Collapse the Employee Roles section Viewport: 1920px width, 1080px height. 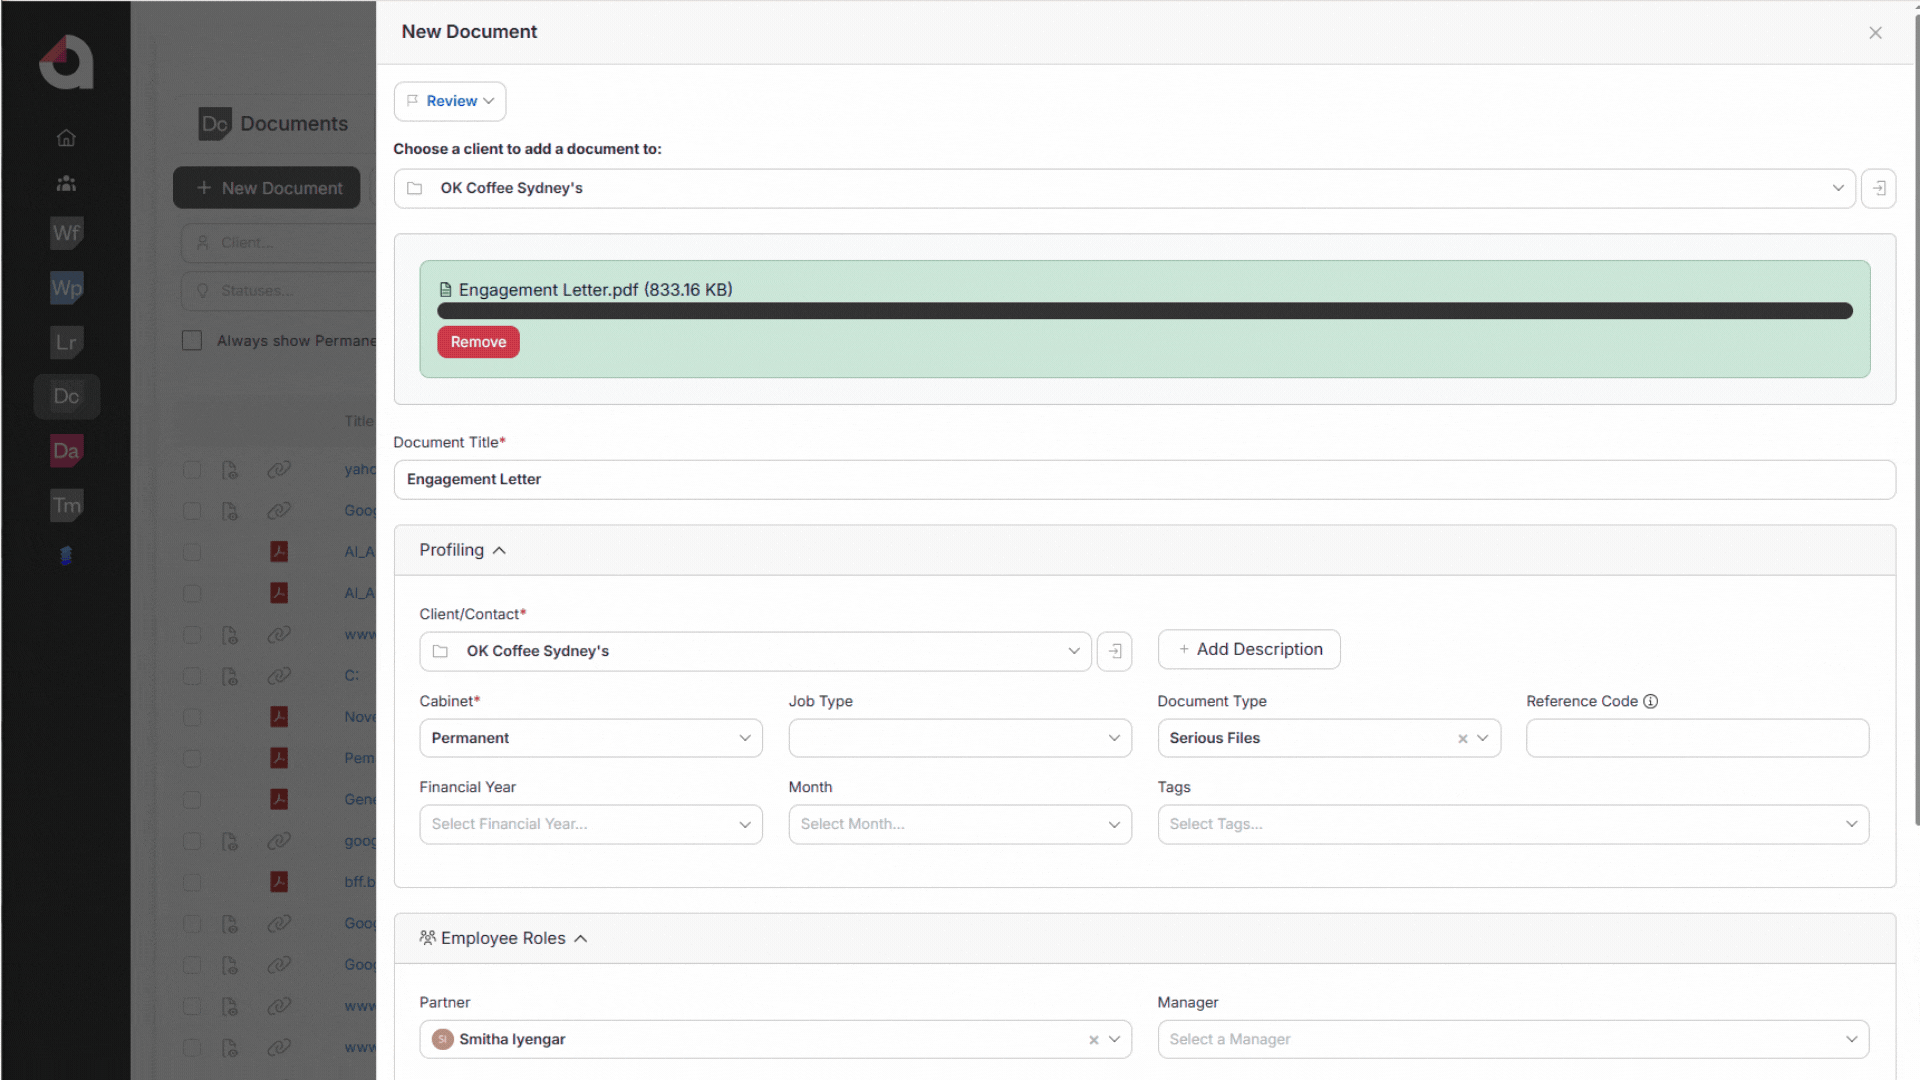tap(580, 938)
